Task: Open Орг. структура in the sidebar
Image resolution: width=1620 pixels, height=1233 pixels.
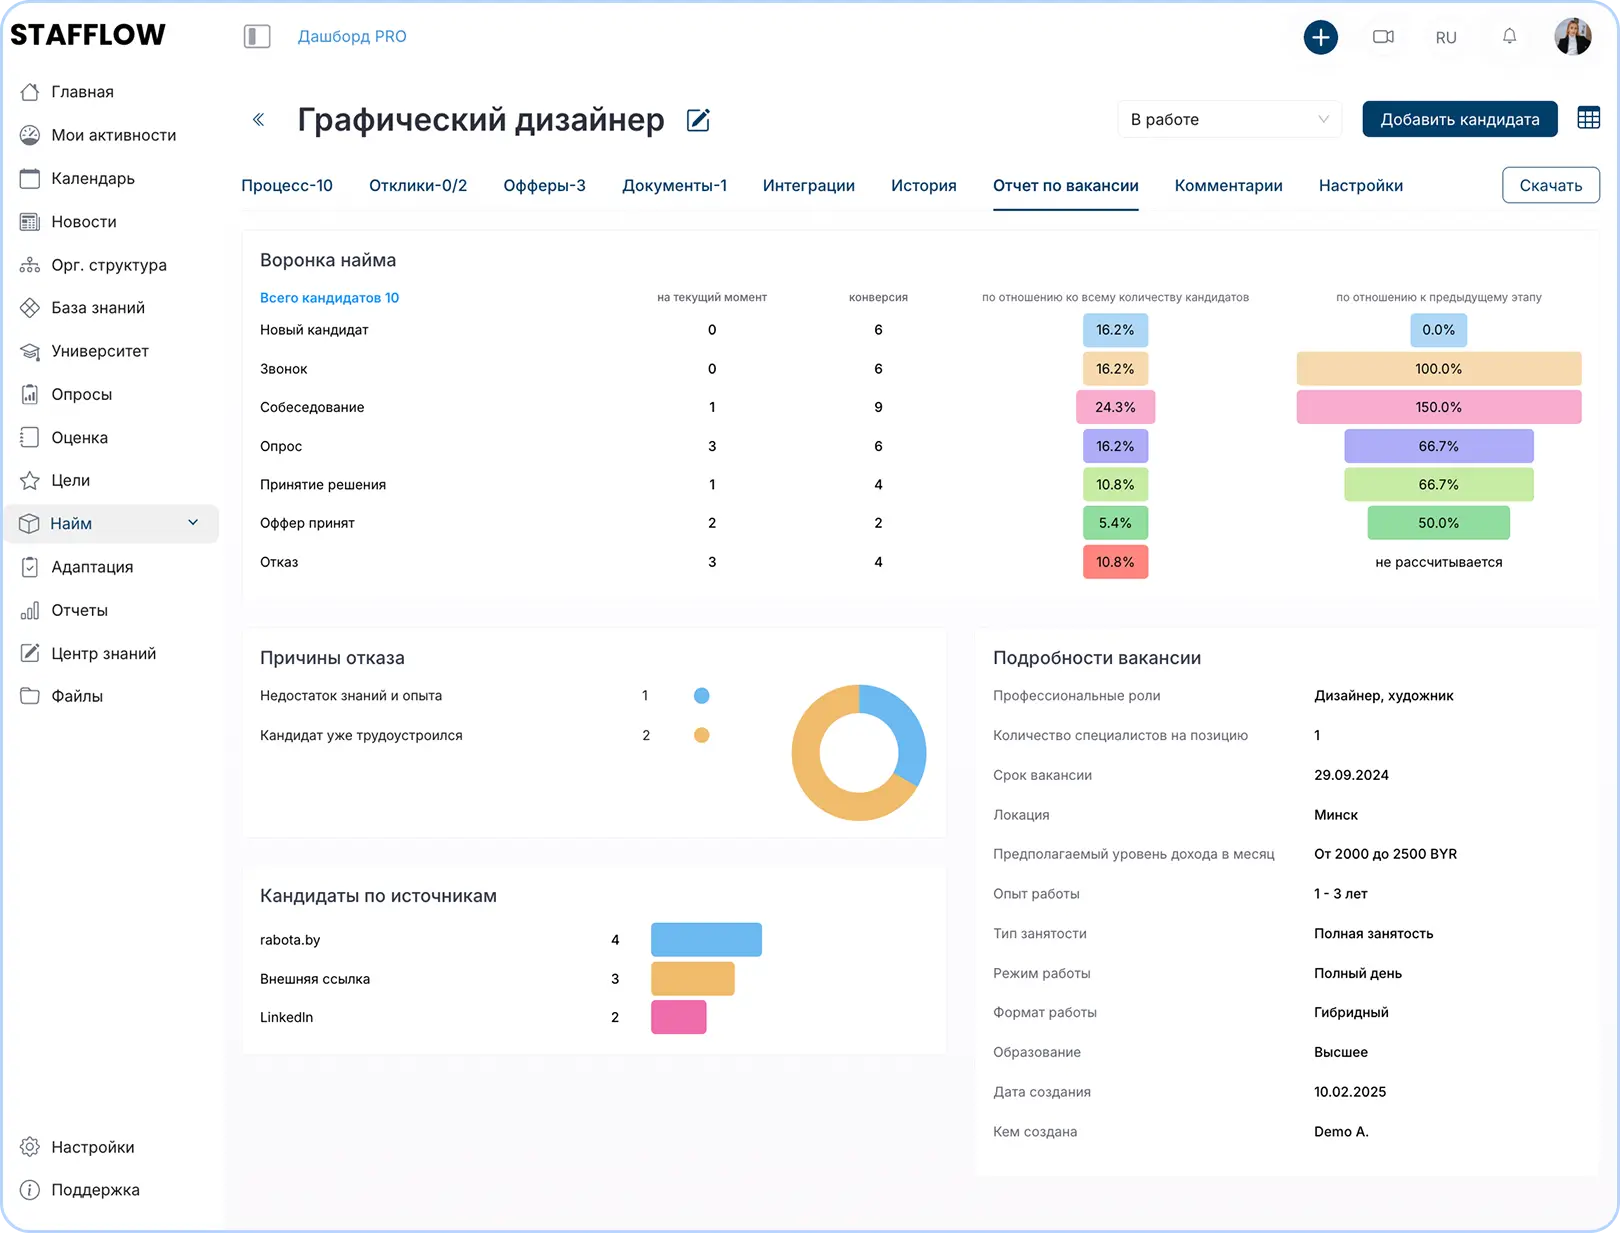Action: pos(108,265)
